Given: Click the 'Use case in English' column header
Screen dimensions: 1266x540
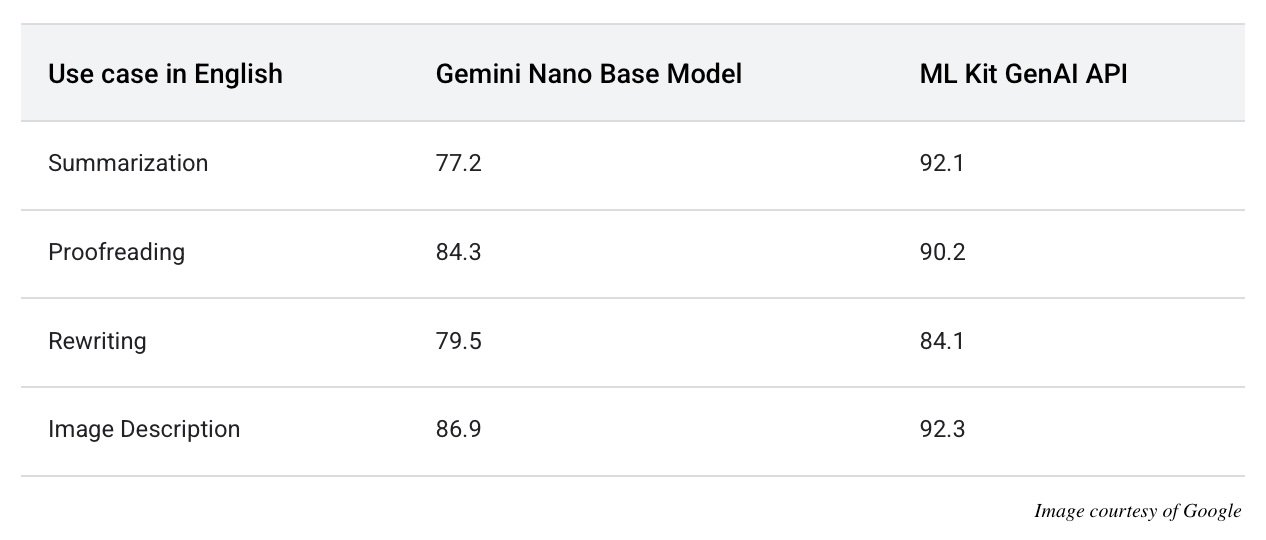Looking at the screenshot, I should click(x=165, y=74).
